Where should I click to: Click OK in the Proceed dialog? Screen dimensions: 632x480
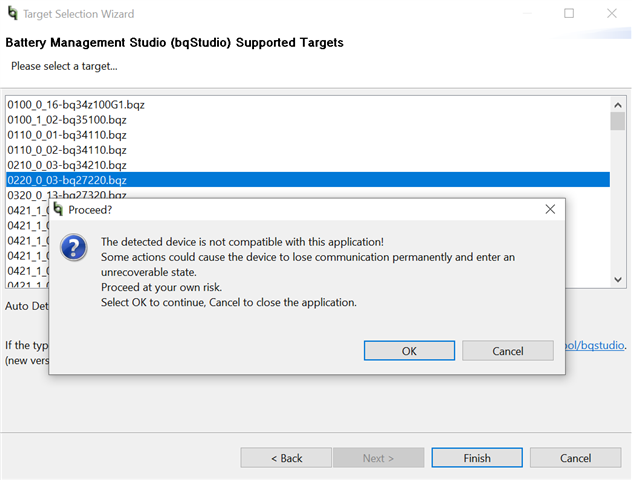tap(409, 351)
